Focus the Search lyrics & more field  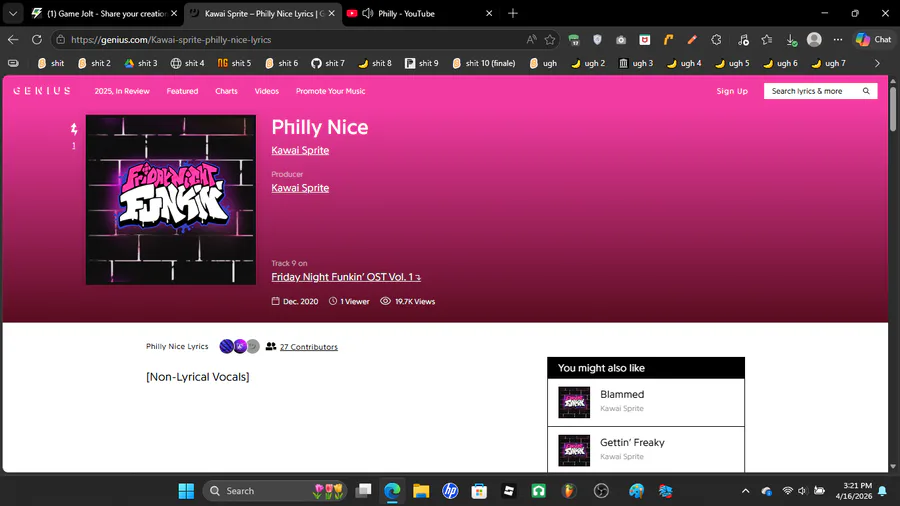(820, 91)
